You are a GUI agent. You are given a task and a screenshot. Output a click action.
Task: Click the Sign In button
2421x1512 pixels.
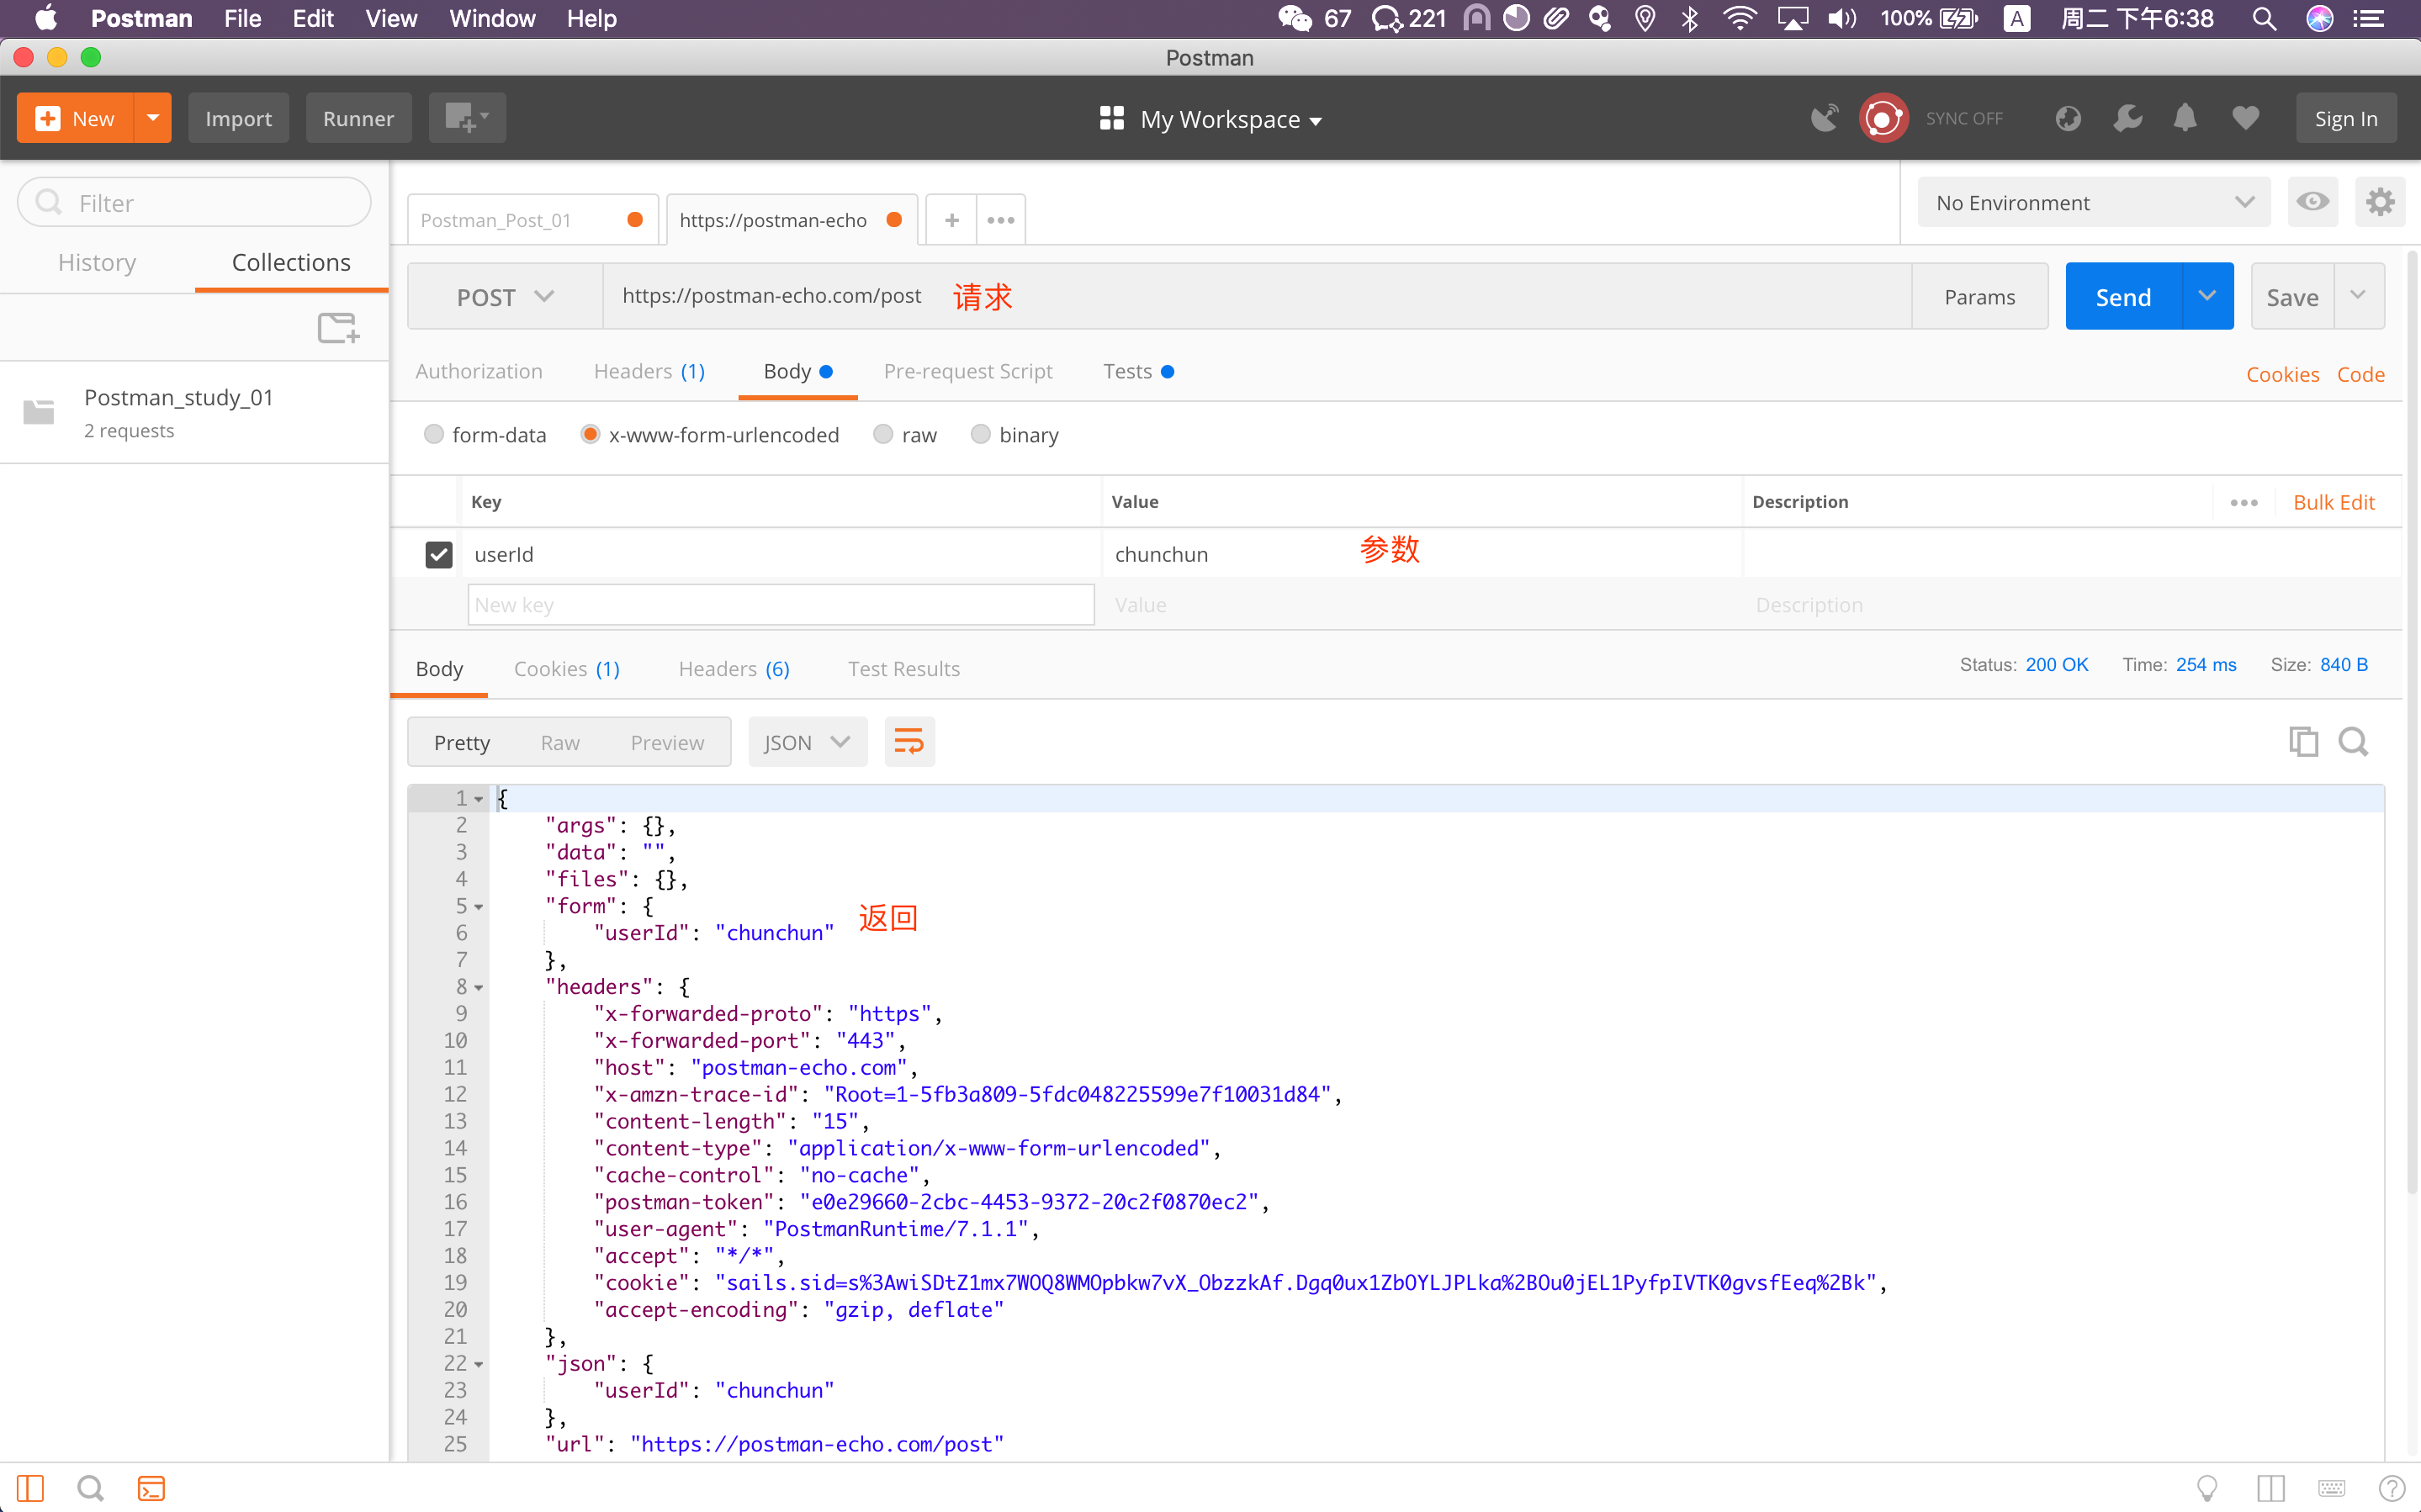[x=2346, y=118]
